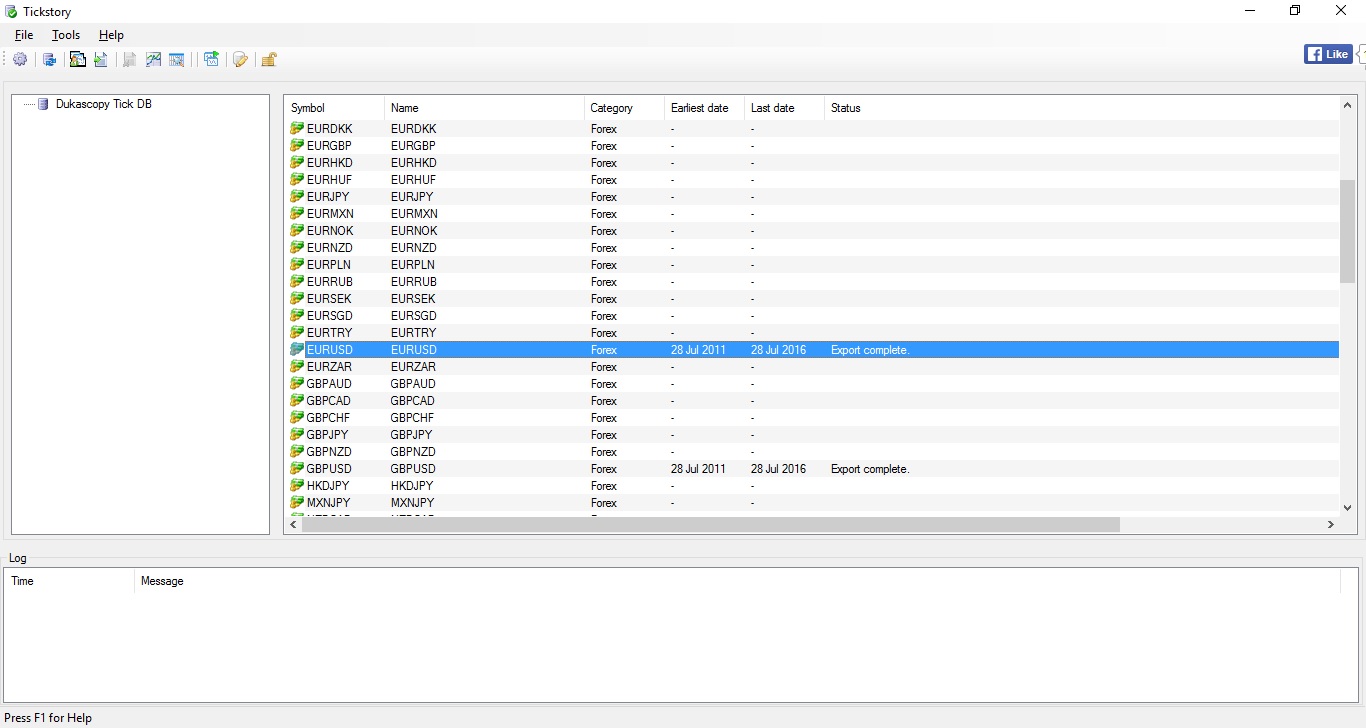This screenshot has height=728, width=1366.
Task: Click the database icon beside Dukascopy Tick DB
Action: (43, 104)
